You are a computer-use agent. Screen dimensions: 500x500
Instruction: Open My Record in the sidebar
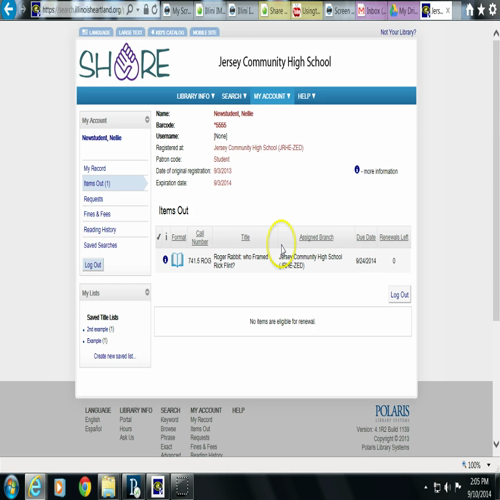pyautogui.click(x=95, y=168)
